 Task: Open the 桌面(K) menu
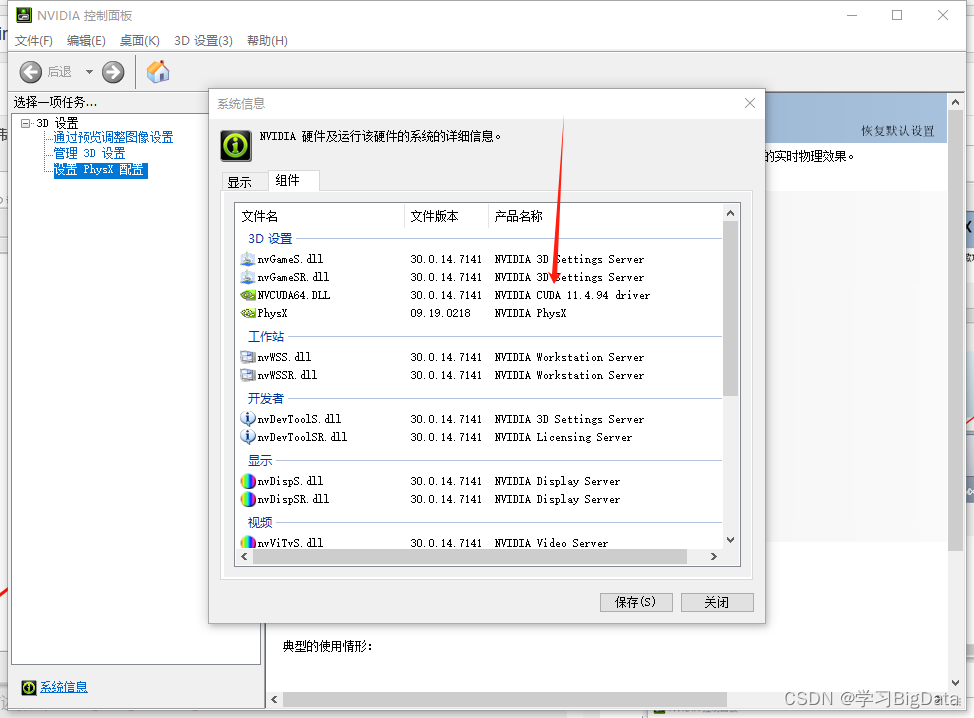[x=140, y=40]
